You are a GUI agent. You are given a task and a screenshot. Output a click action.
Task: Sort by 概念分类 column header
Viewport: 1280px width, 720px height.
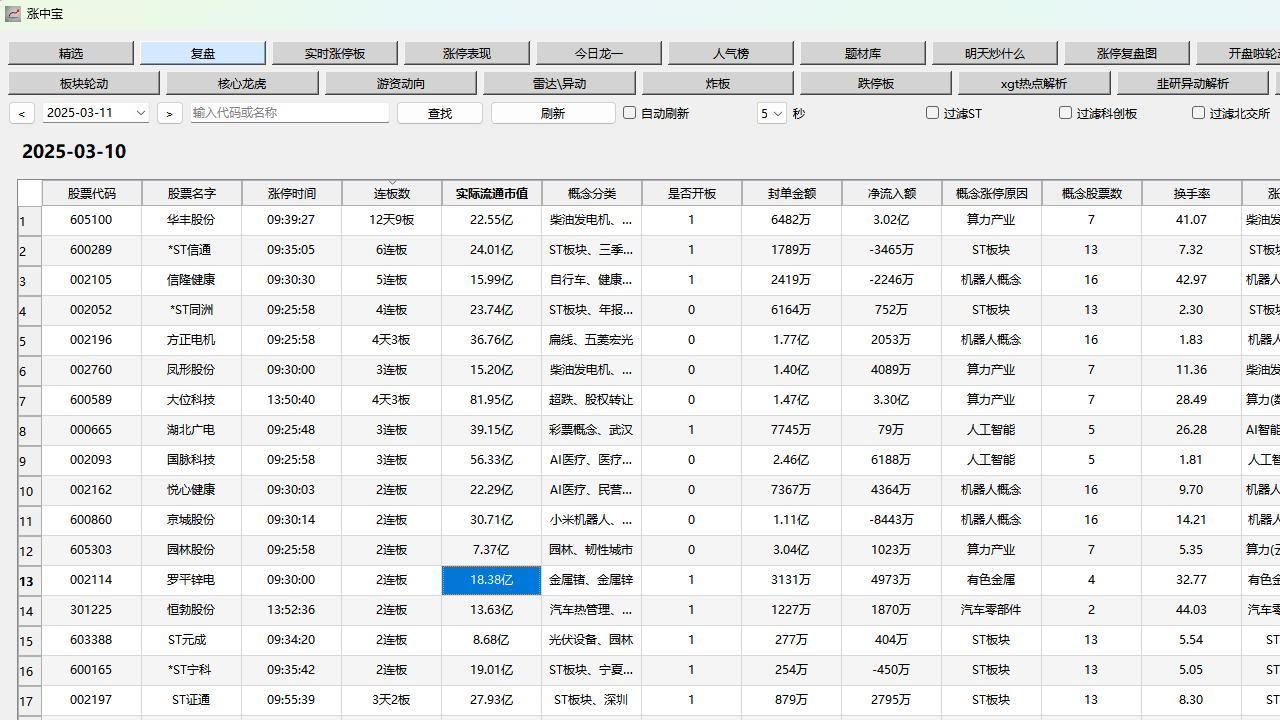coord(592,193)
